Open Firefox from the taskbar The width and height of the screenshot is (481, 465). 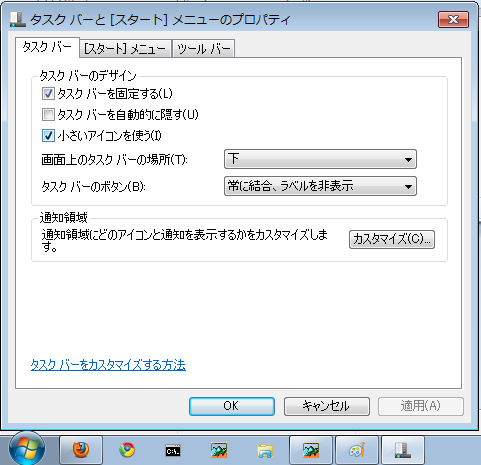[x=81, y=450]
